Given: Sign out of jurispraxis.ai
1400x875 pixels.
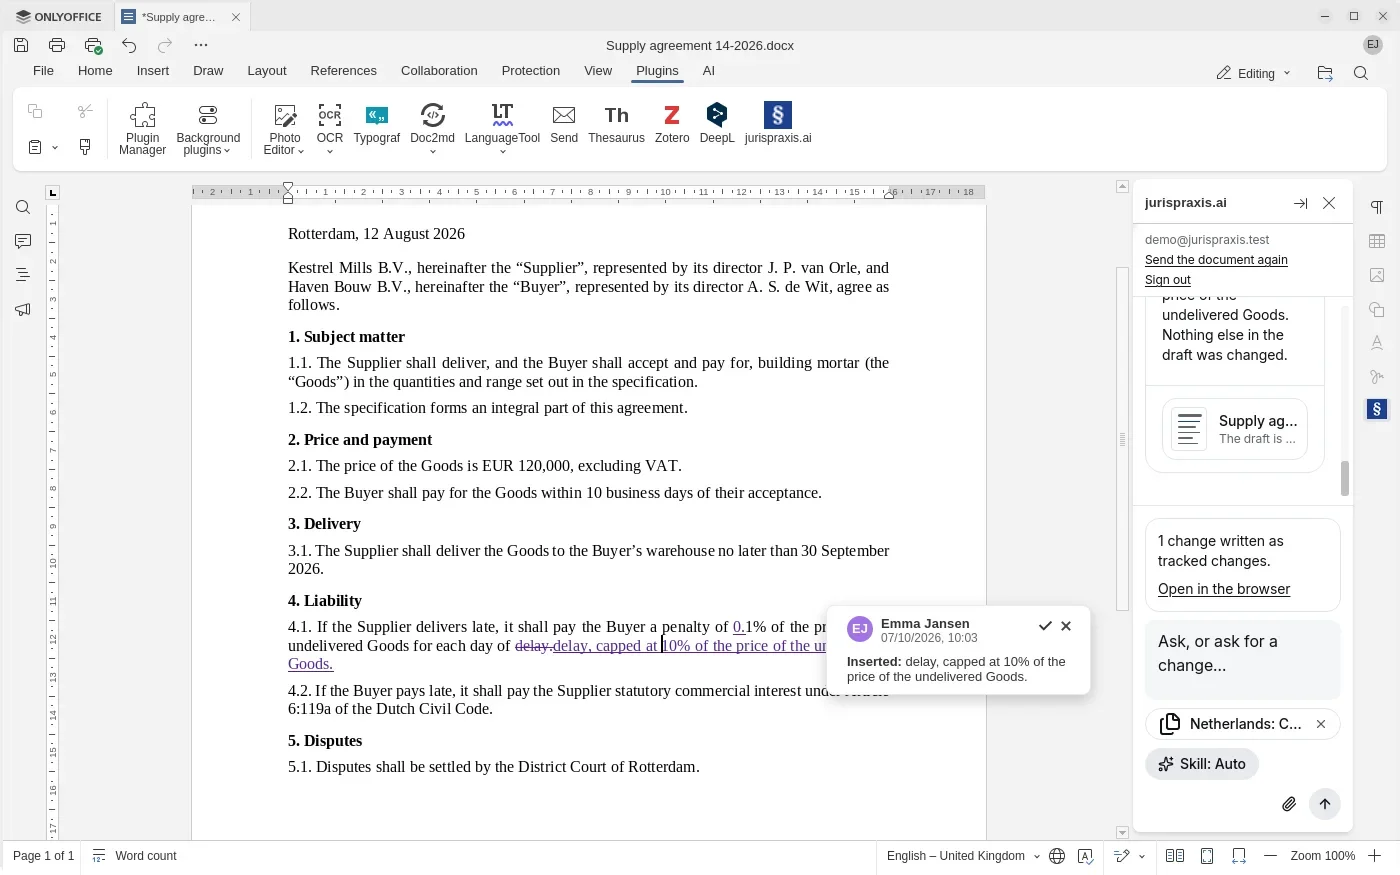Looking at the screenshot, I should tap(1168, 280).
